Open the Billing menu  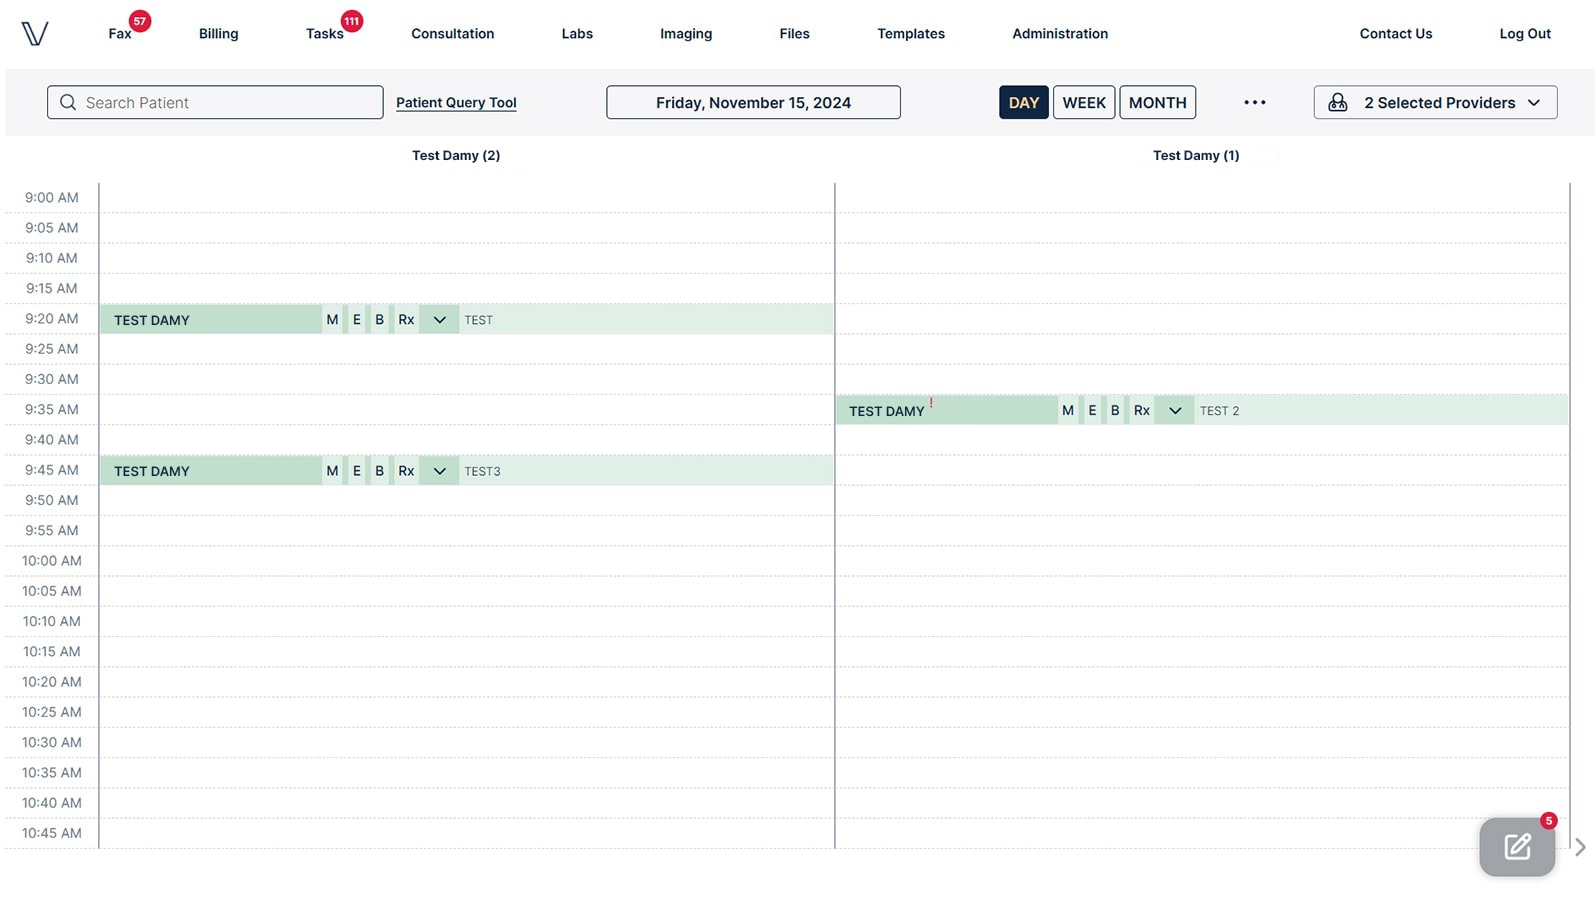coord(218,33)
